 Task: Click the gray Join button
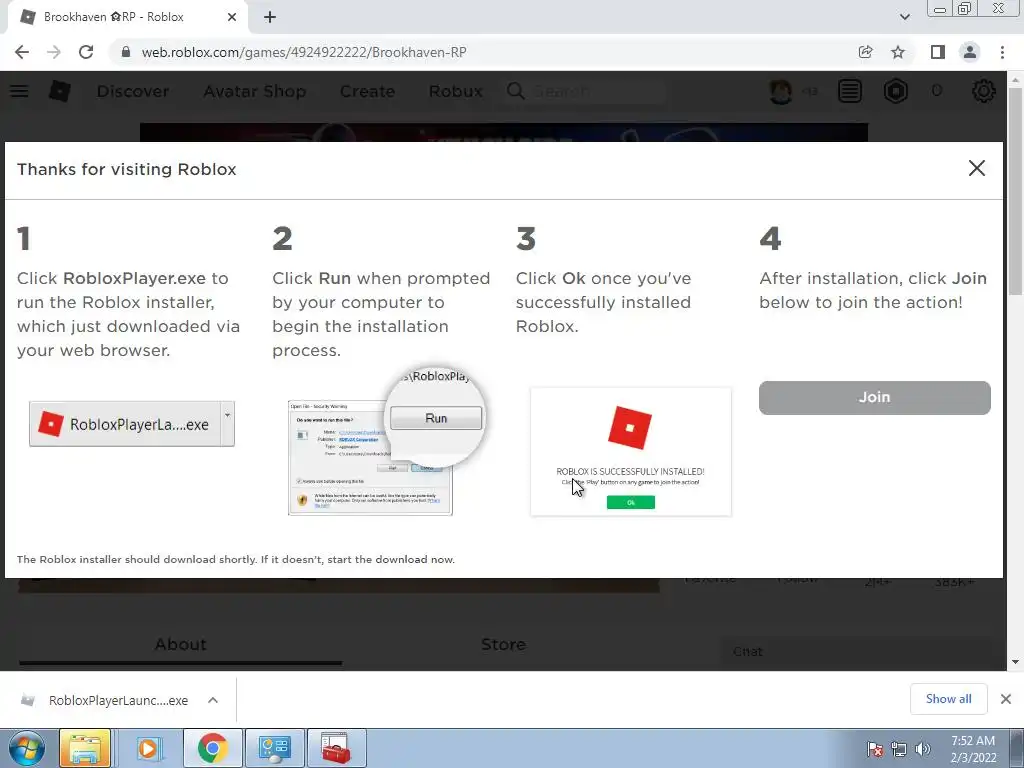[x=874, y=398]
